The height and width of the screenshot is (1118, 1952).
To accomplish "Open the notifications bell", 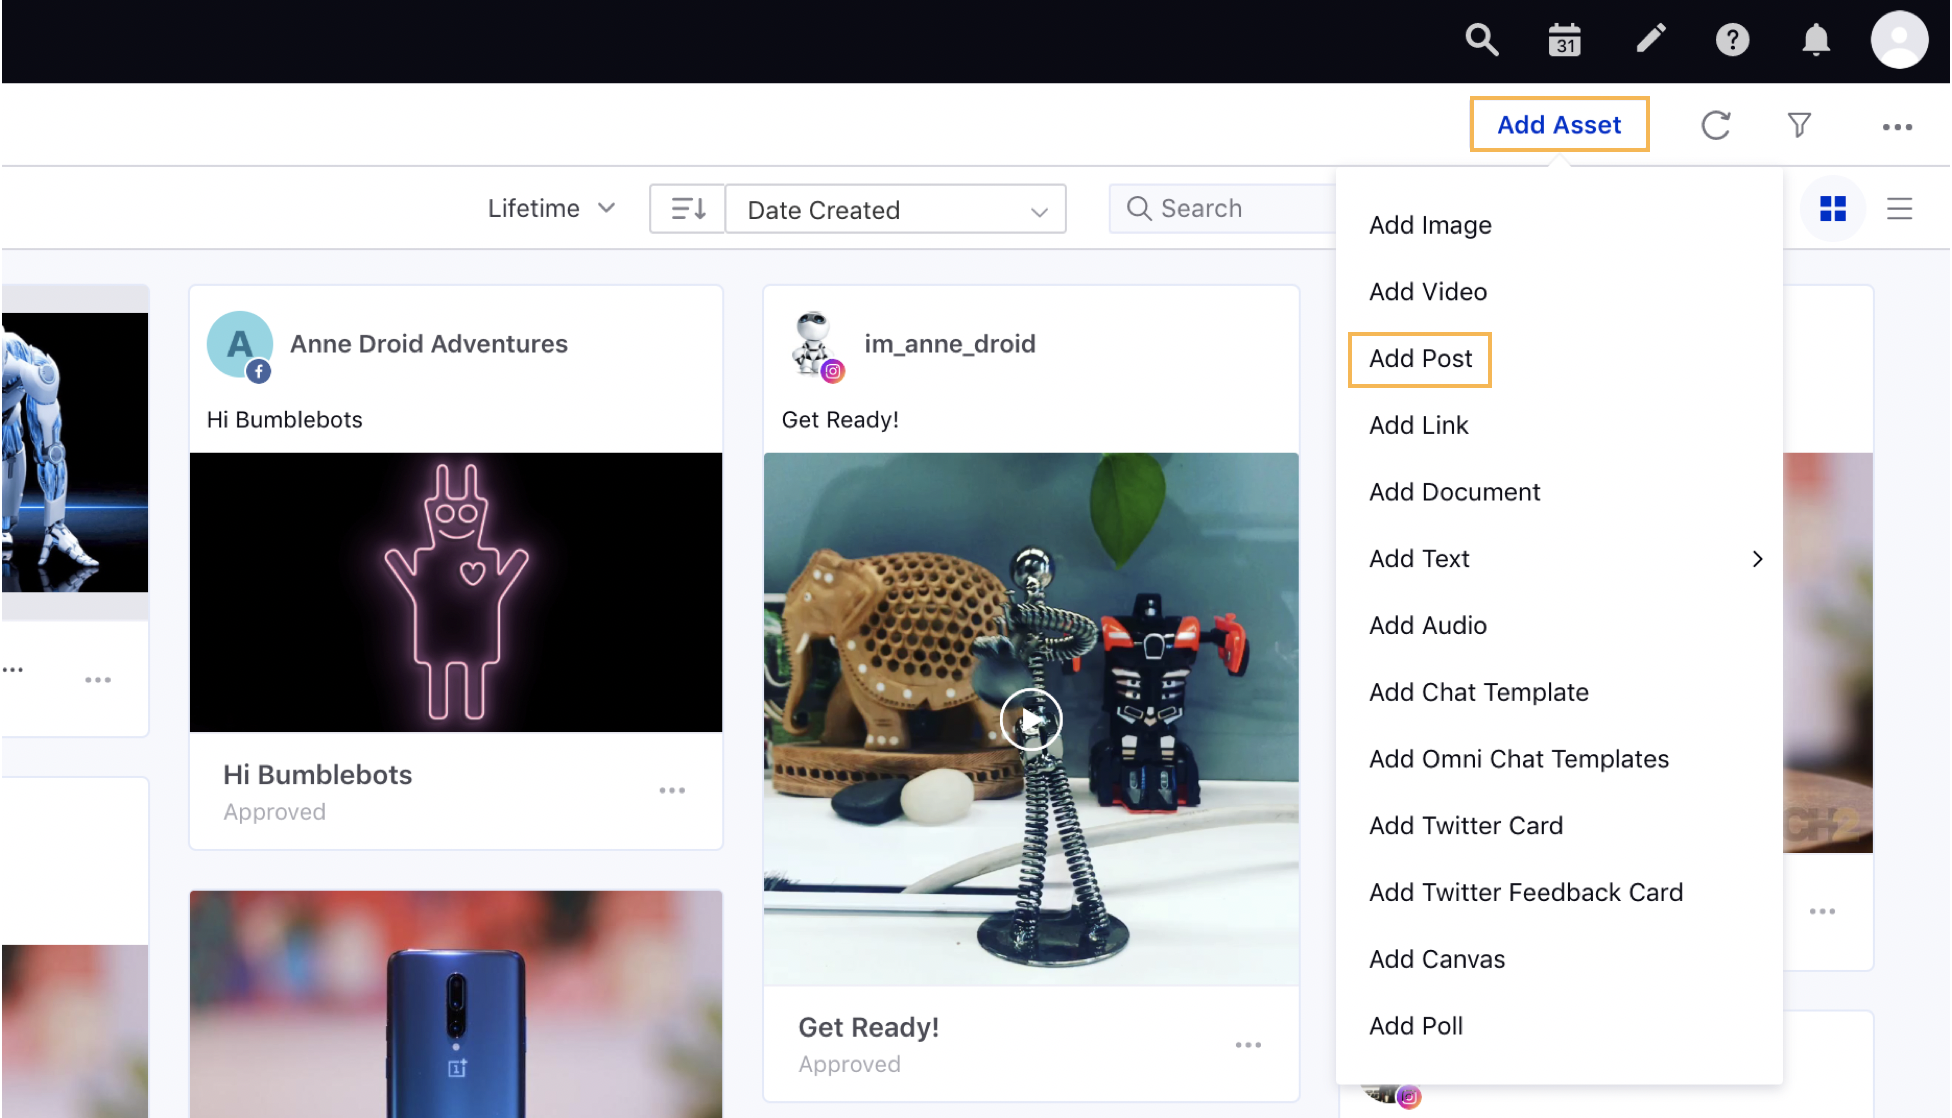I will 1815,40.
